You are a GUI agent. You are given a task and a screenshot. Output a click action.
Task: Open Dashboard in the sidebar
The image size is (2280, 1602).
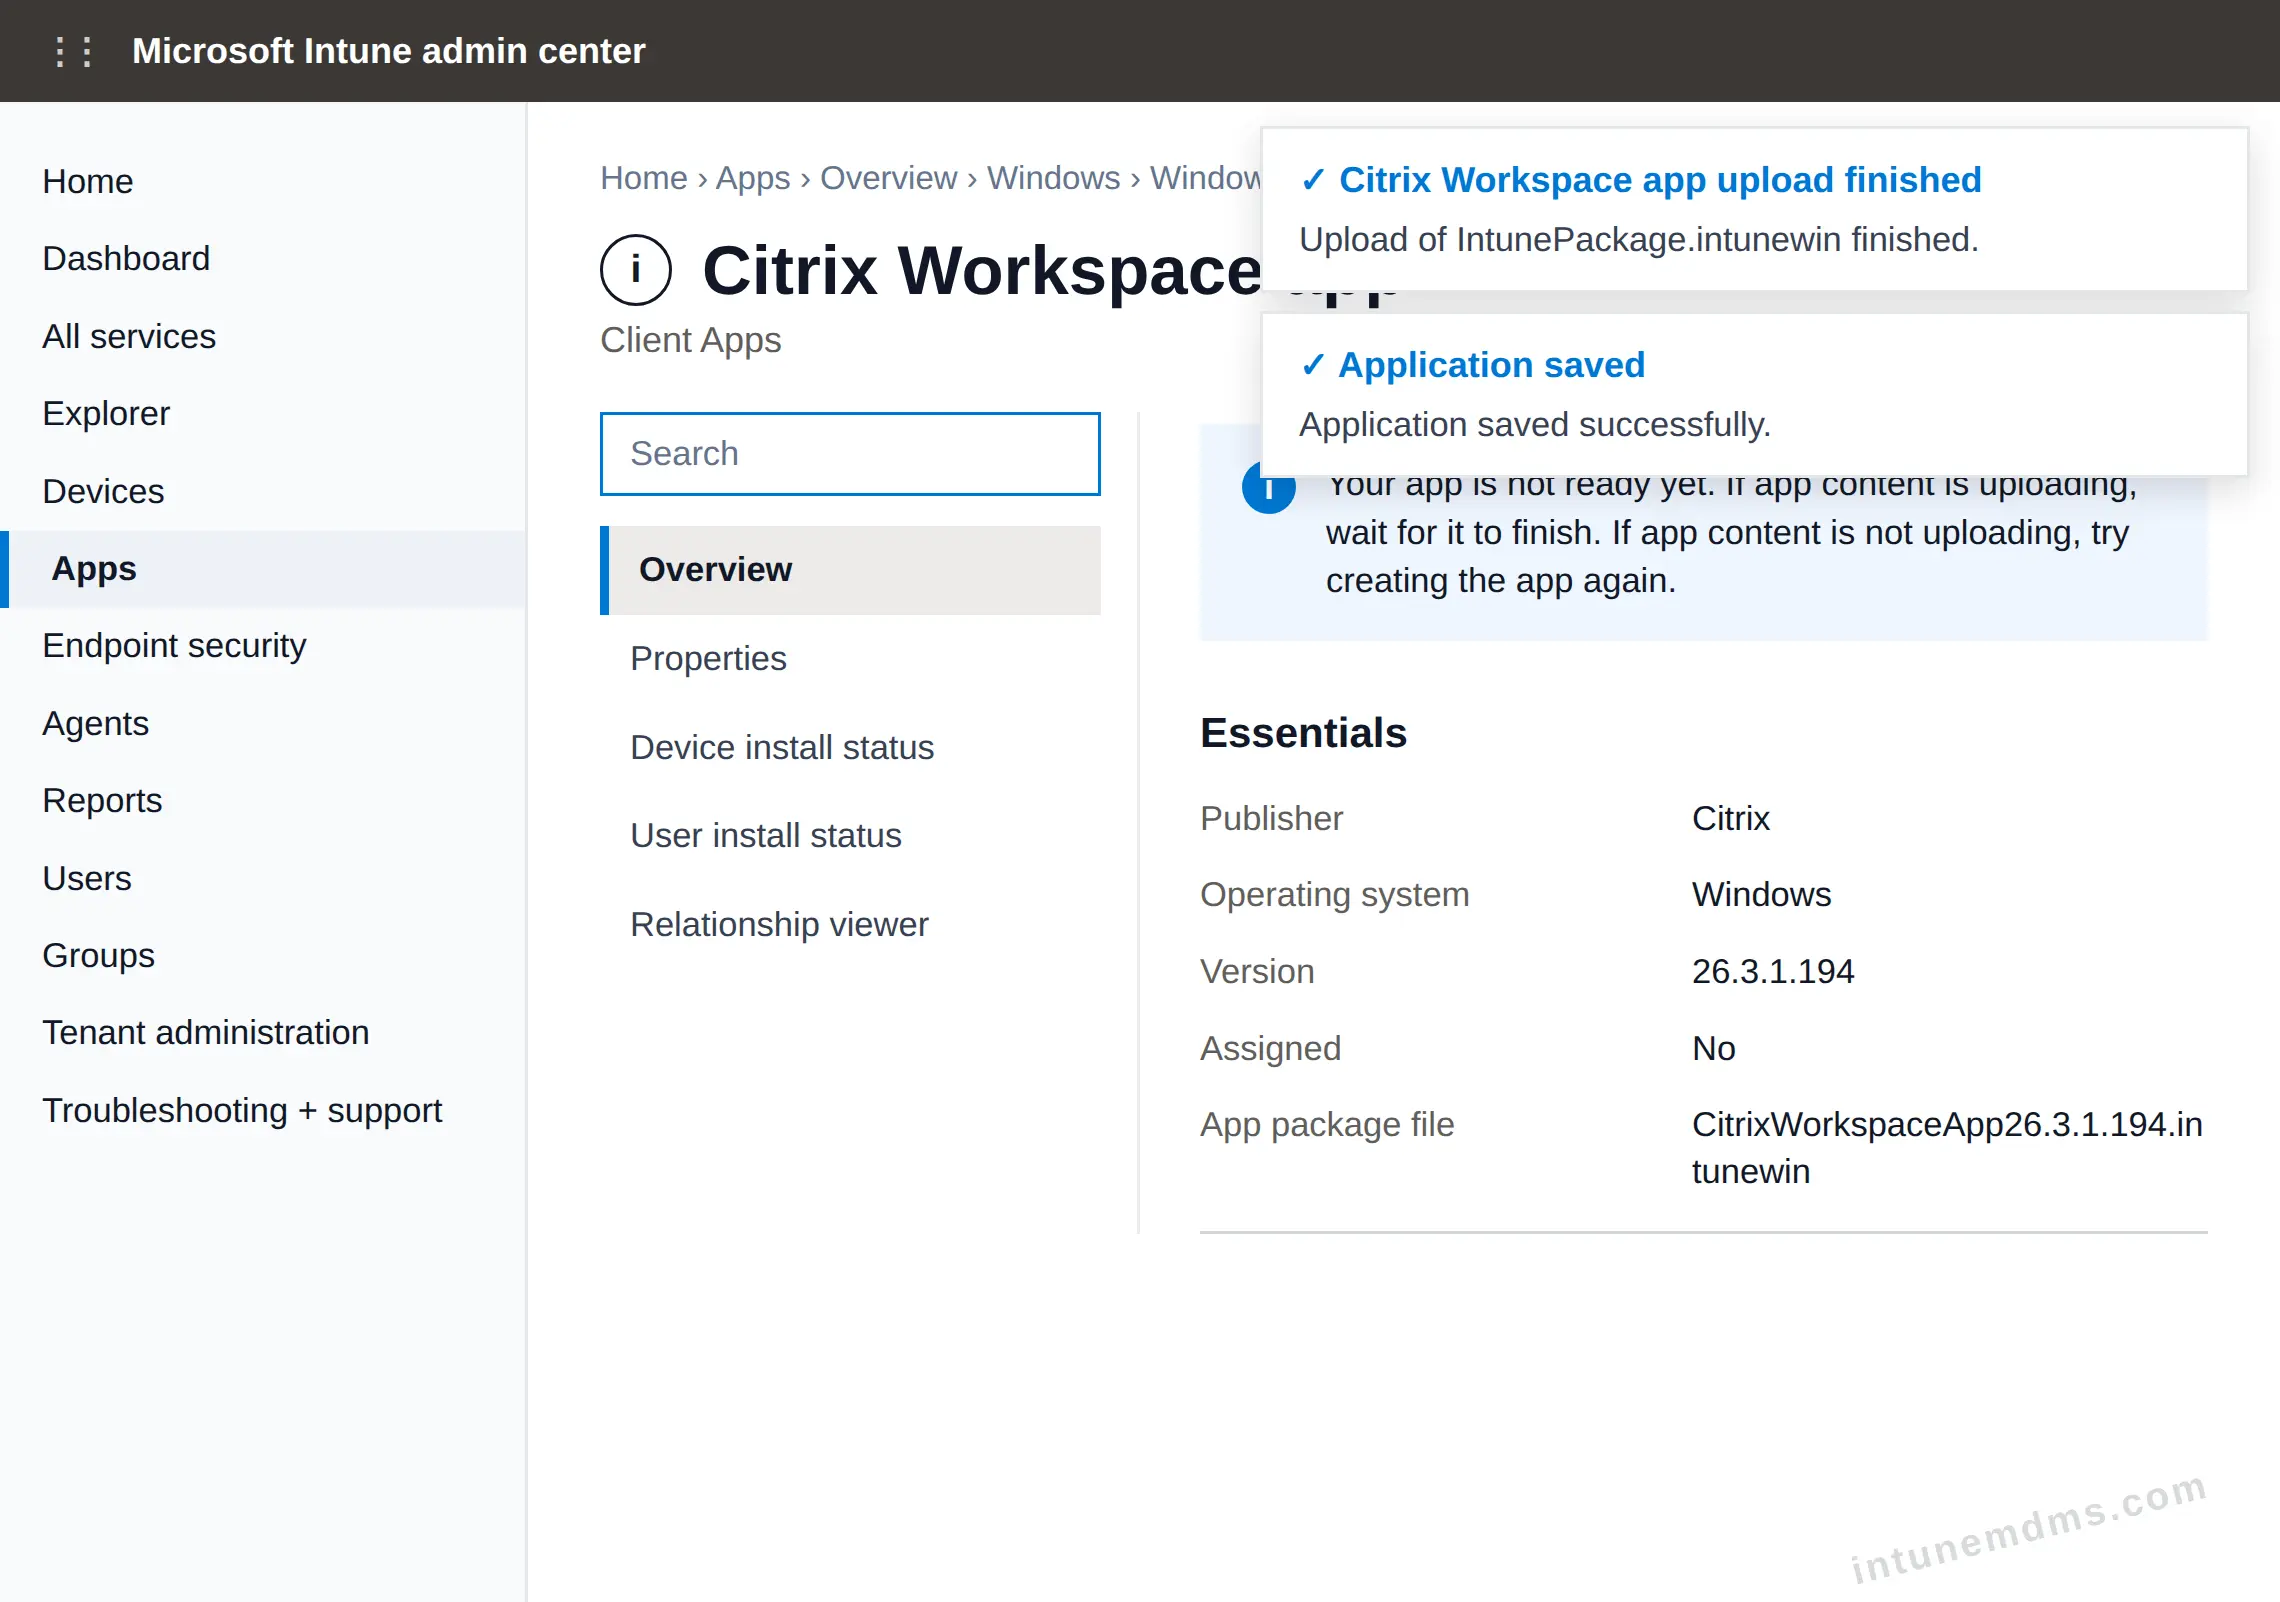click(x=263, y=259)
